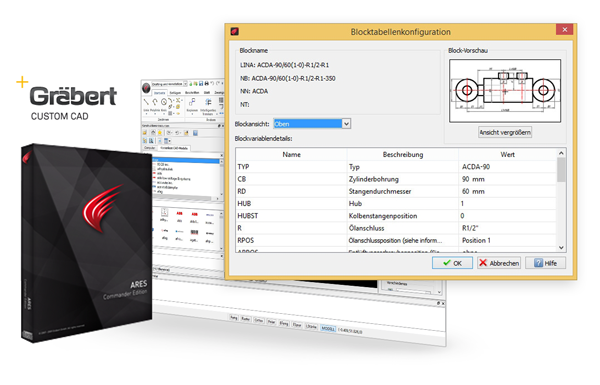The width and height of the screenshot is (600, 385).
Task: Click the Kolbenstangenposition description cell
Action: (x=403, y=216)
